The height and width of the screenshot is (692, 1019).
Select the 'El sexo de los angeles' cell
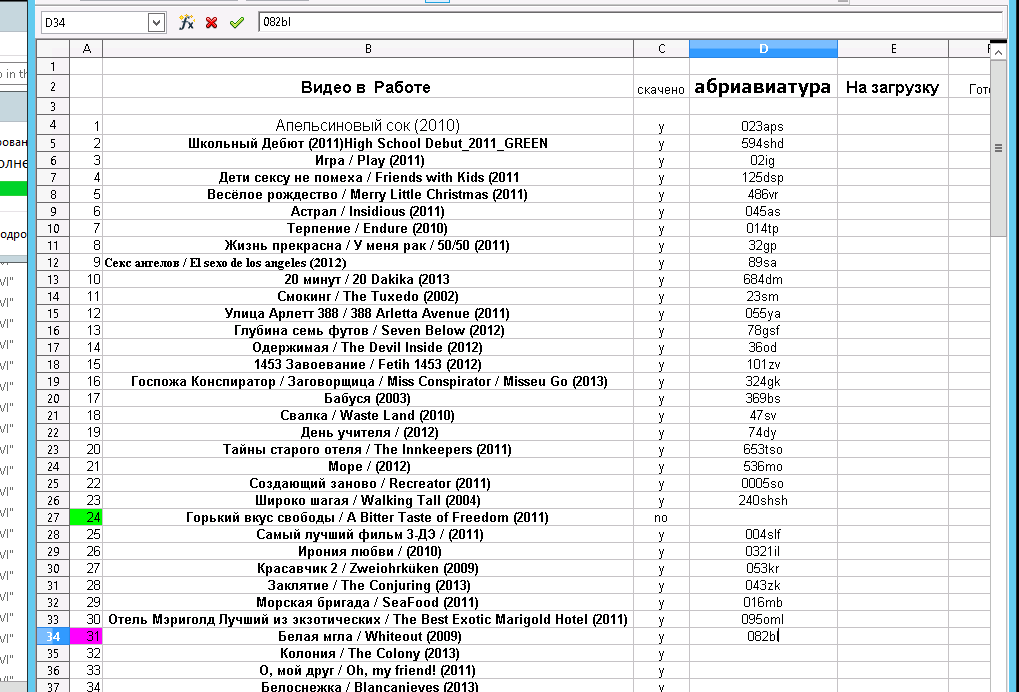368,263
